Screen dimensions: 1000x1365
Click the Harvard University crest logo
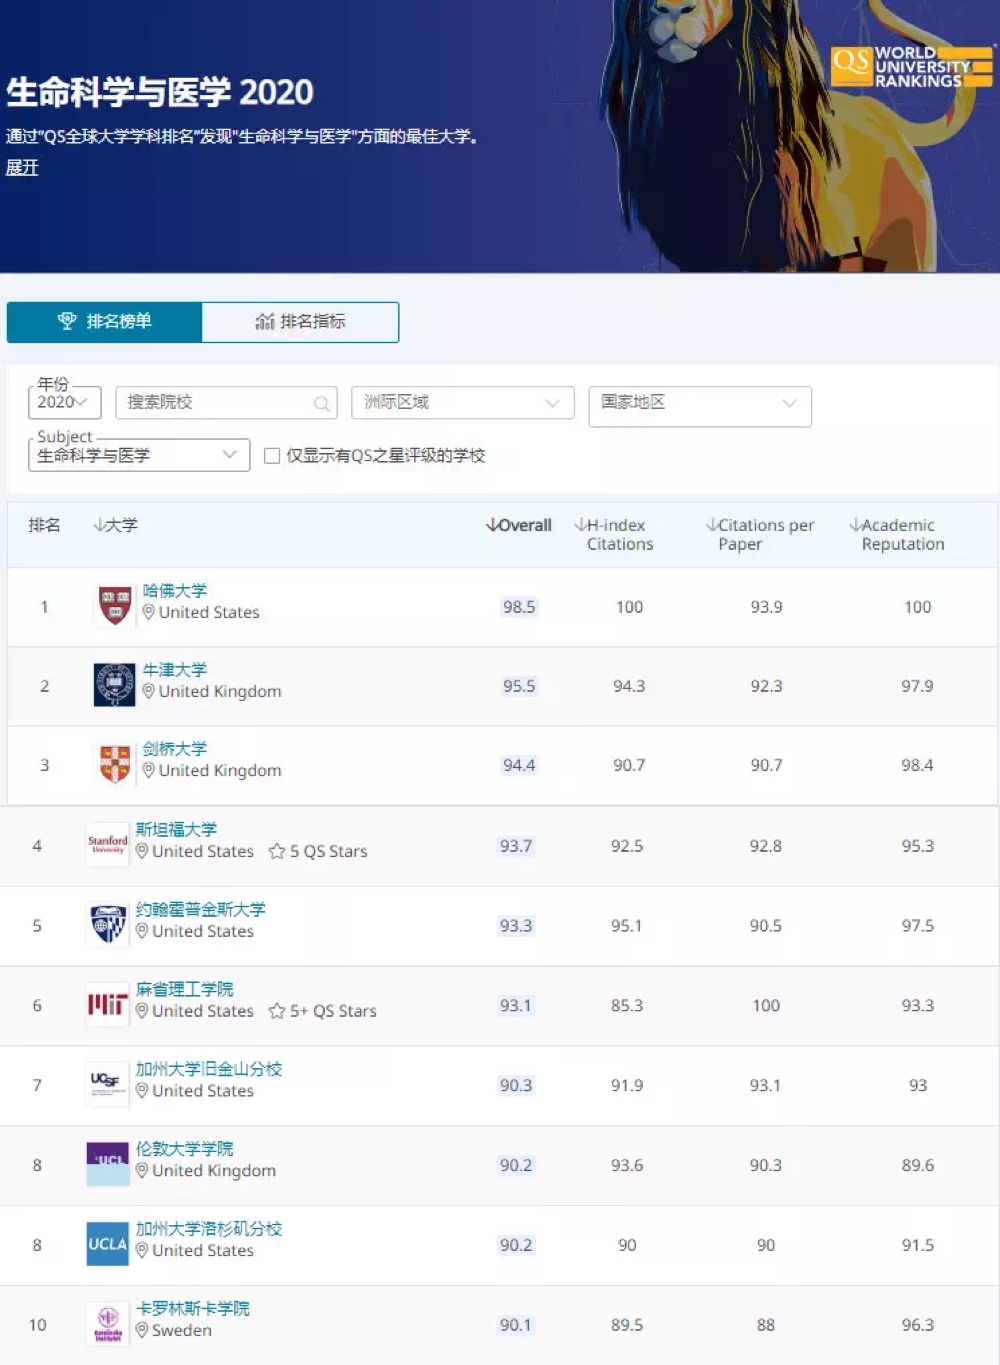(x=114, y=606)
